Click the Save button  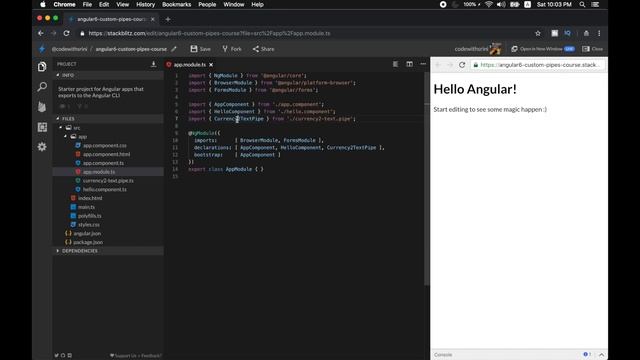200,49
